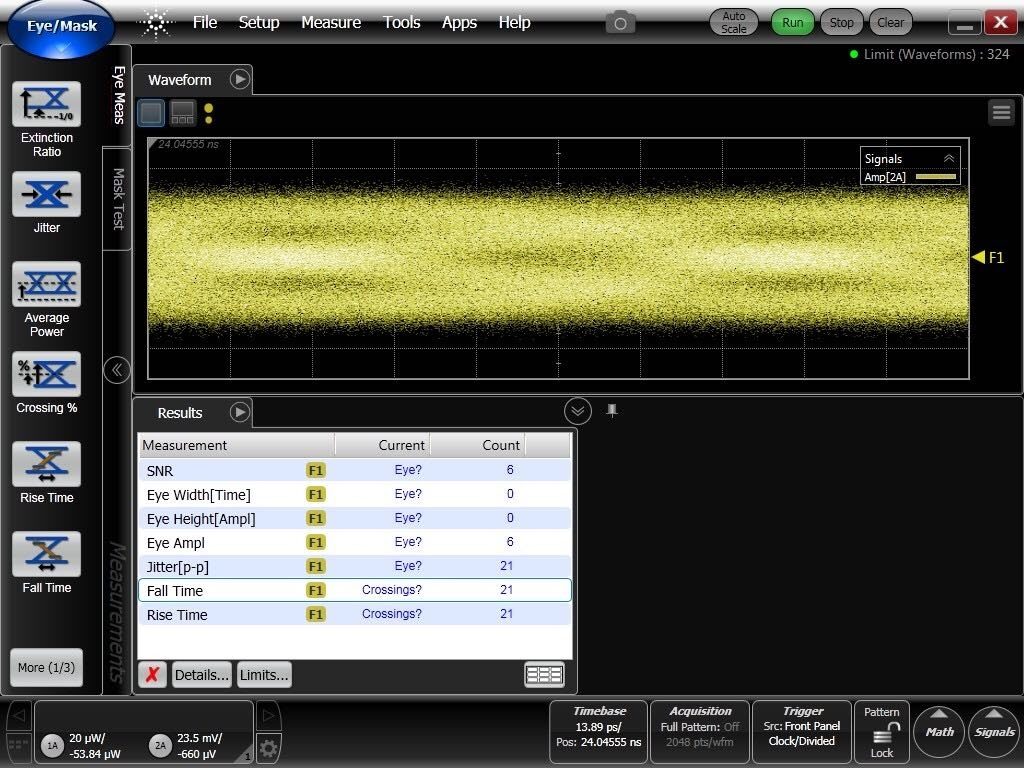Screen dimensions: 1024x768
Task: Collapse the Results panel with chevron
Action: [577, 411]
